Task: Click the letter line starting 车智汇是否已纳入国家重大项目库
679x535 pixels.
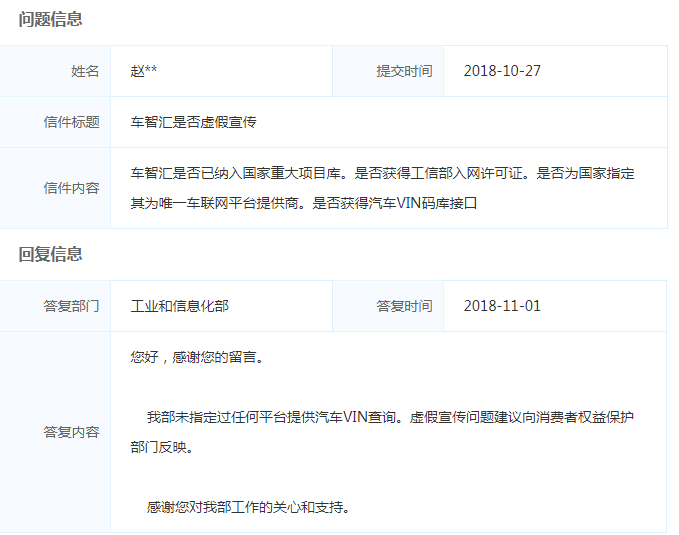Action: 382,173
